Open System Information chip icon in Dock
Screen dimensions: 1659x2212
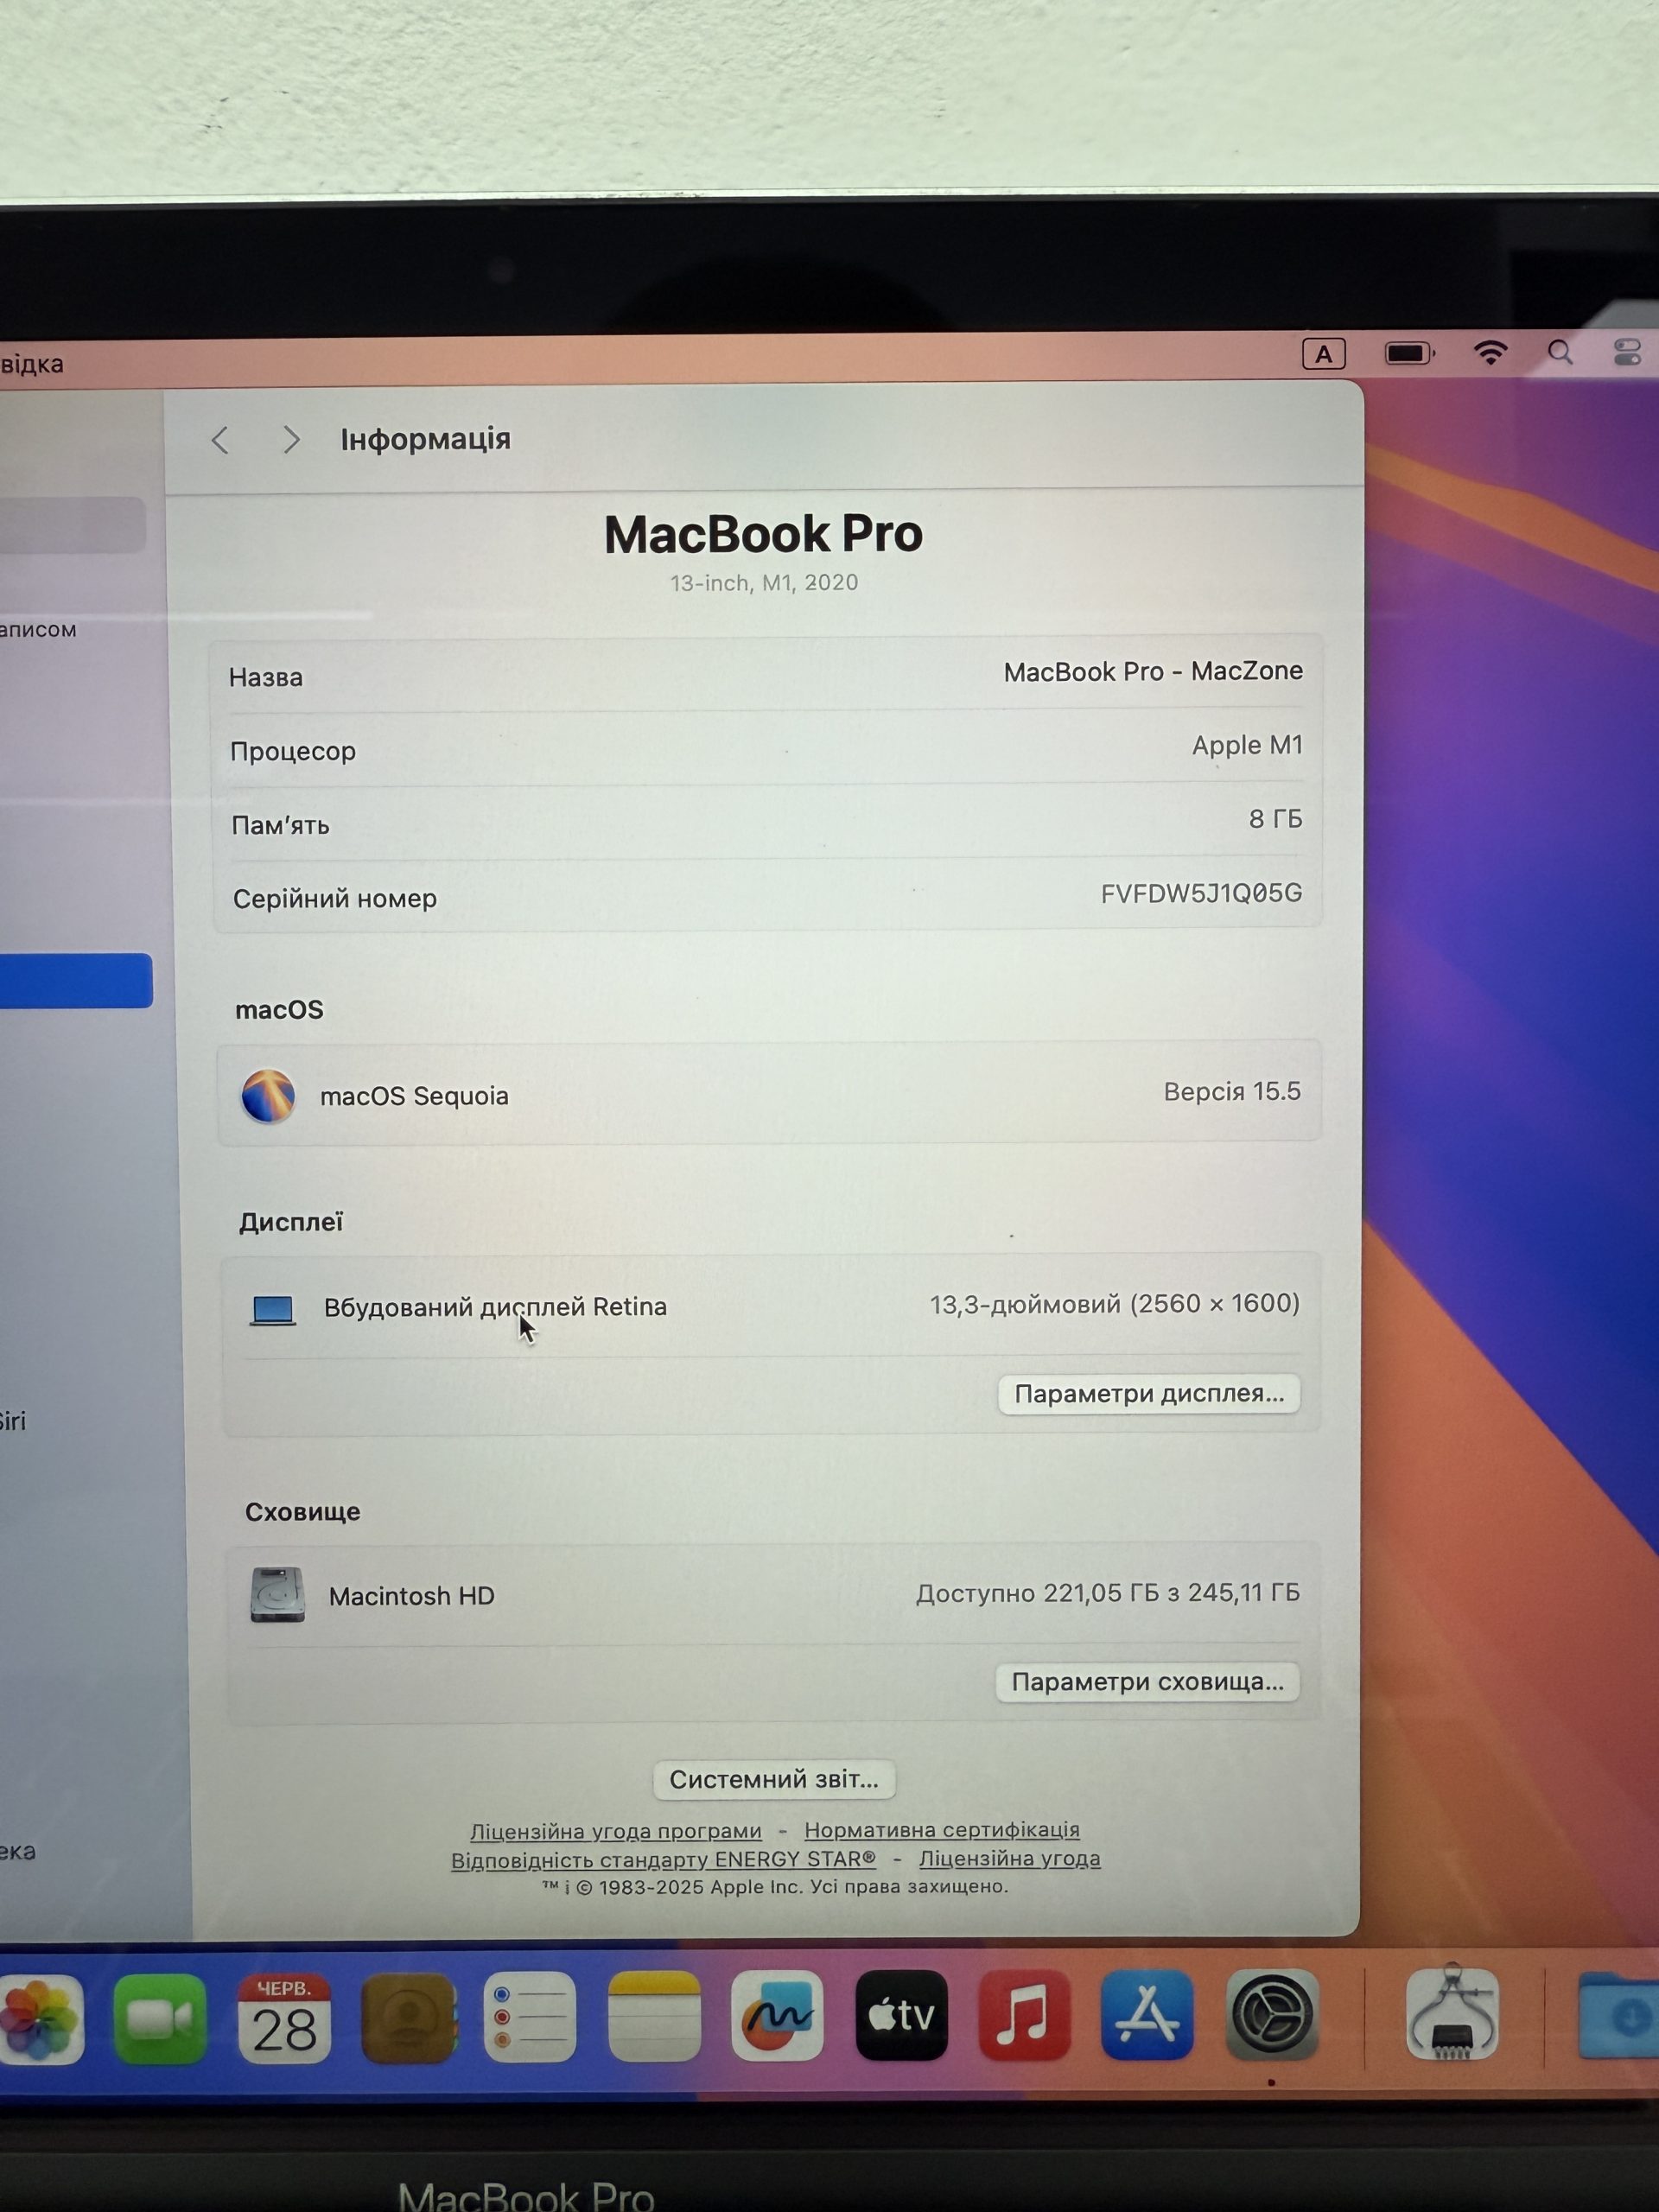point(1451,2012)
